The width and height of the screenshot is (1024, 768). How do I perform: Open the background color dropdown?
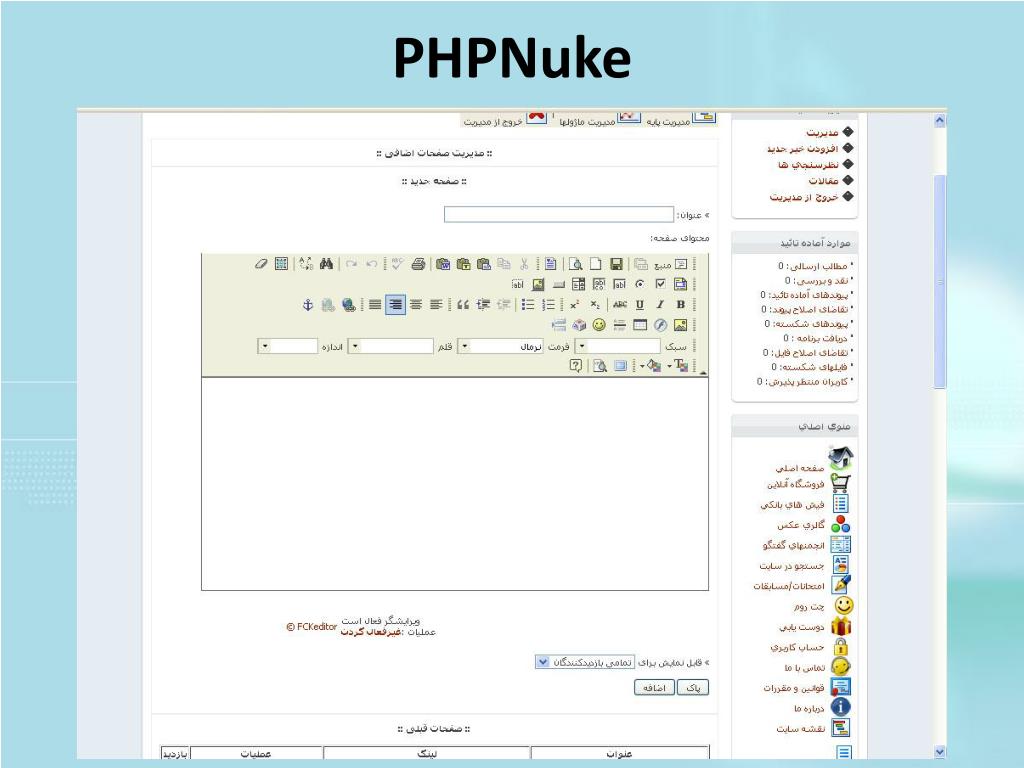click(650, 366)
